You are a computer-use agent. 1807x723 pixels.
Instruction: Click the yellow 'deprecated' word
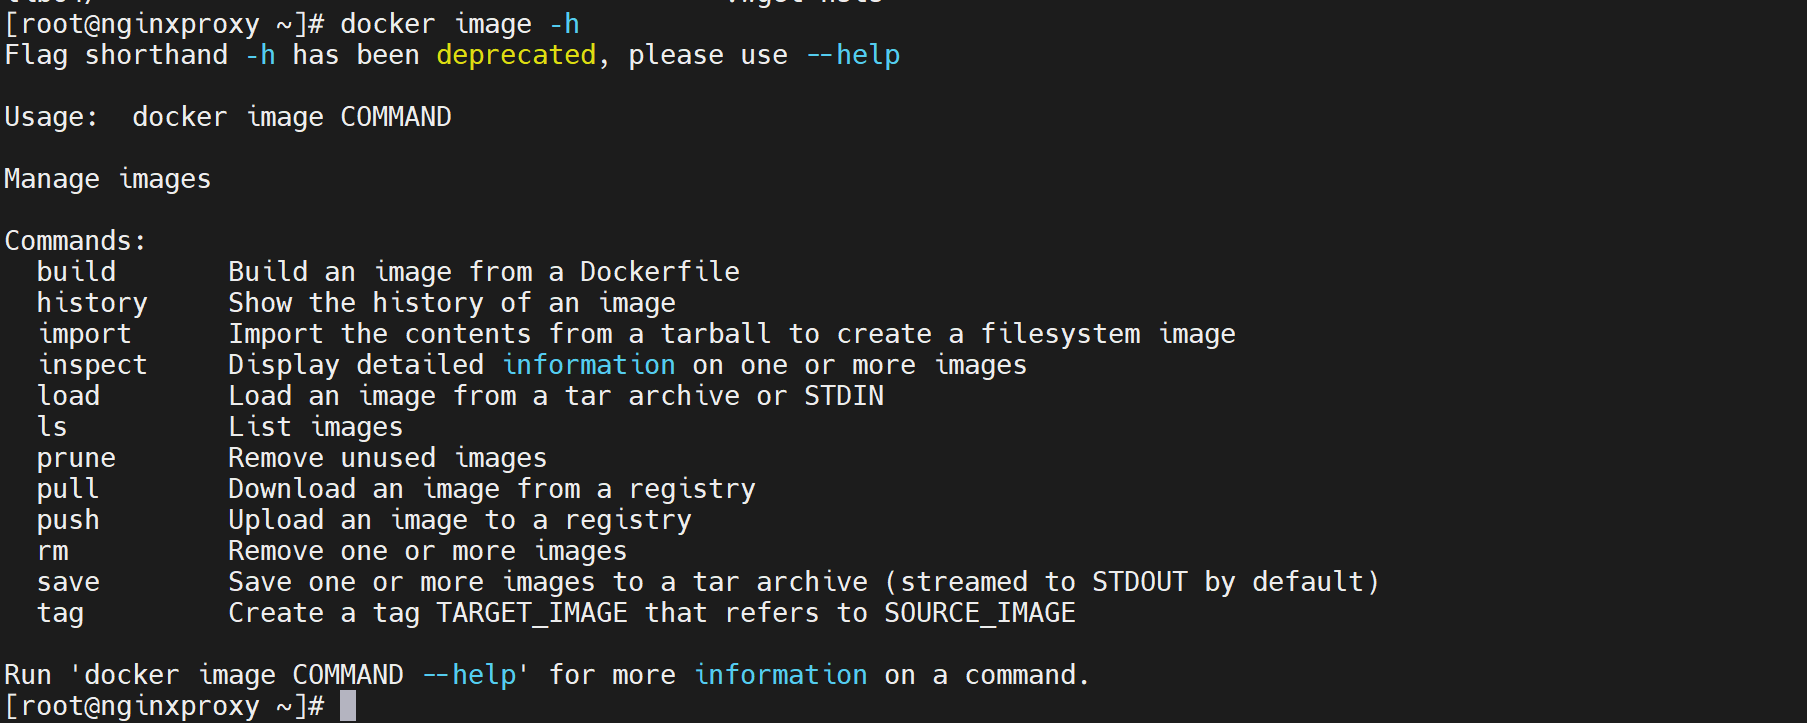[516, 55]
